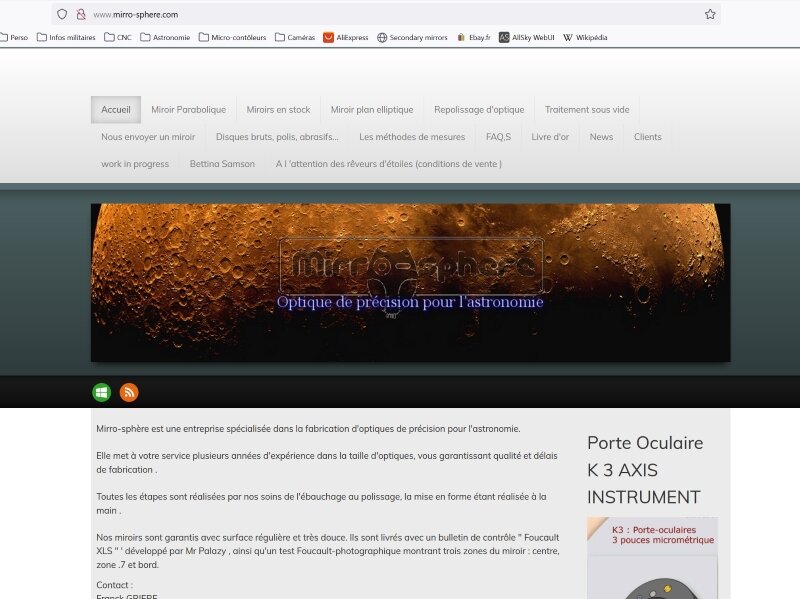Open the AliExpress bookmark
Screen dimensions: 800x599
345,37
